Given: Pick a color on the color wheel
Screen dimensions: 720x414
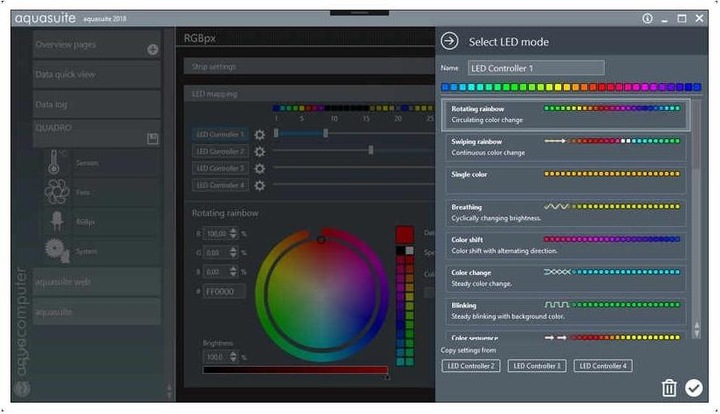Looking at the screenshot, I should coord(322,294).
